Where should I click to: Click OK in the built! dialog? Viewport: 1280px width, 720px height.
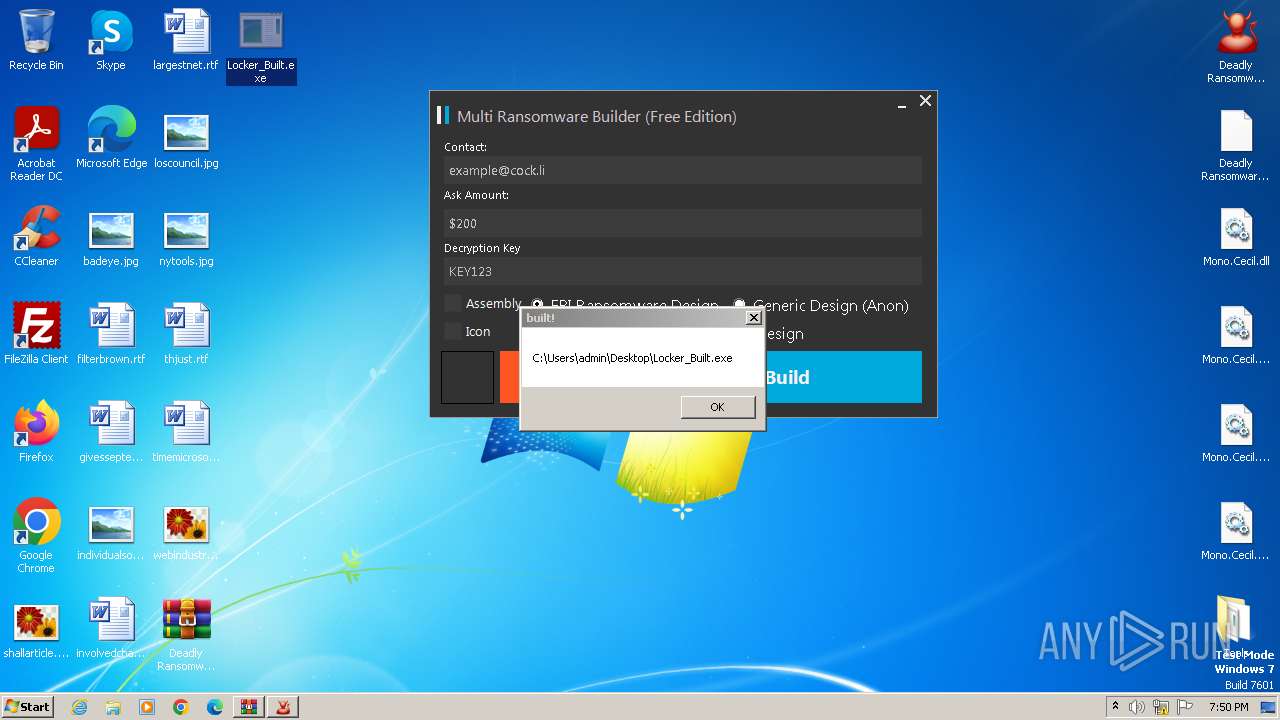coord(717,407)
